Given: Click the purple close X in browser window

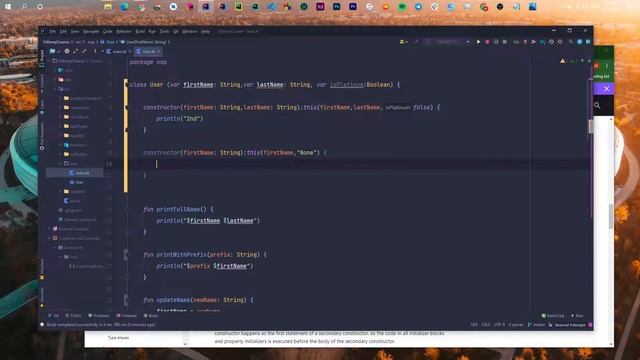Looking at the screenshot, I should [607, 89].
